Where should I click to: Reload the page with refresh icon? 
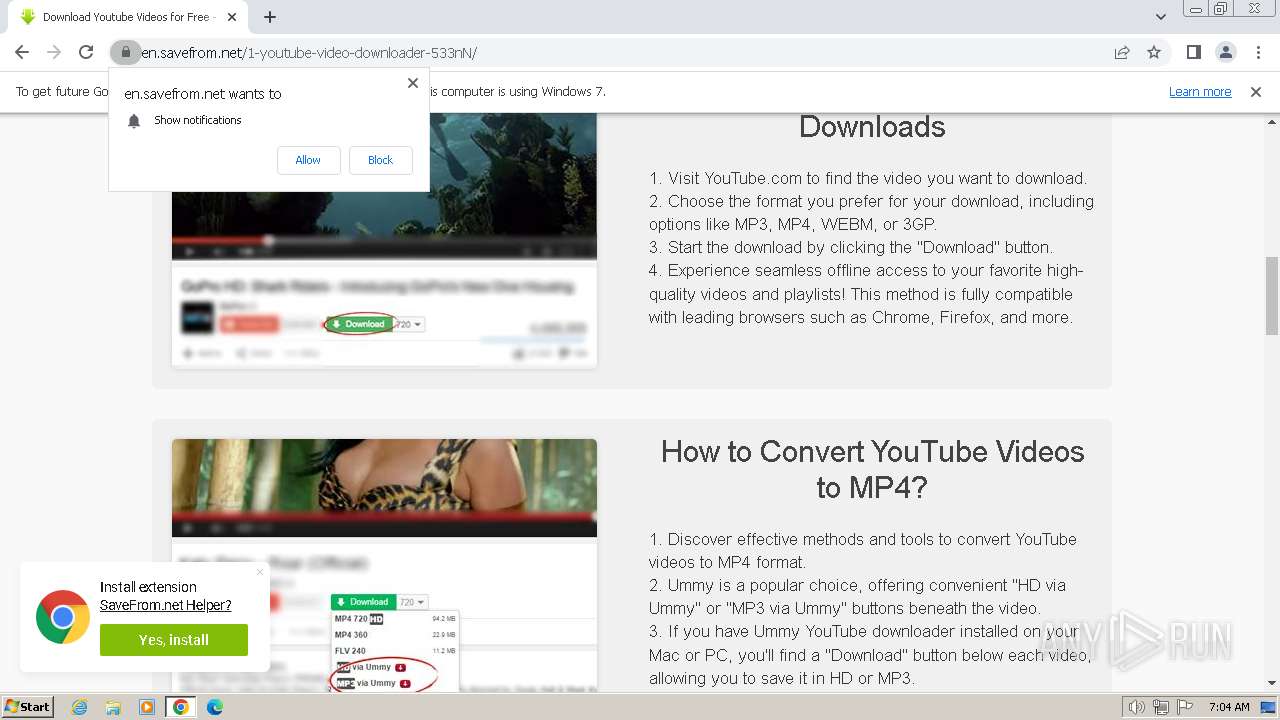(x=86, y=52)
